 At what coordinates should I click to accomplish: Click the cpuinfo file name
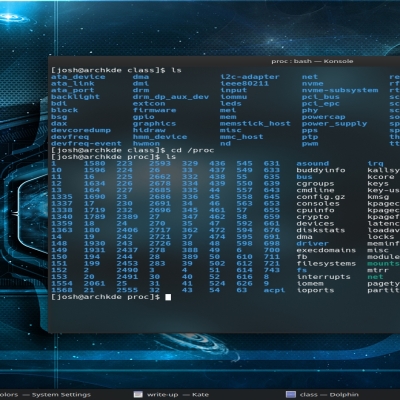pos(315,210)
